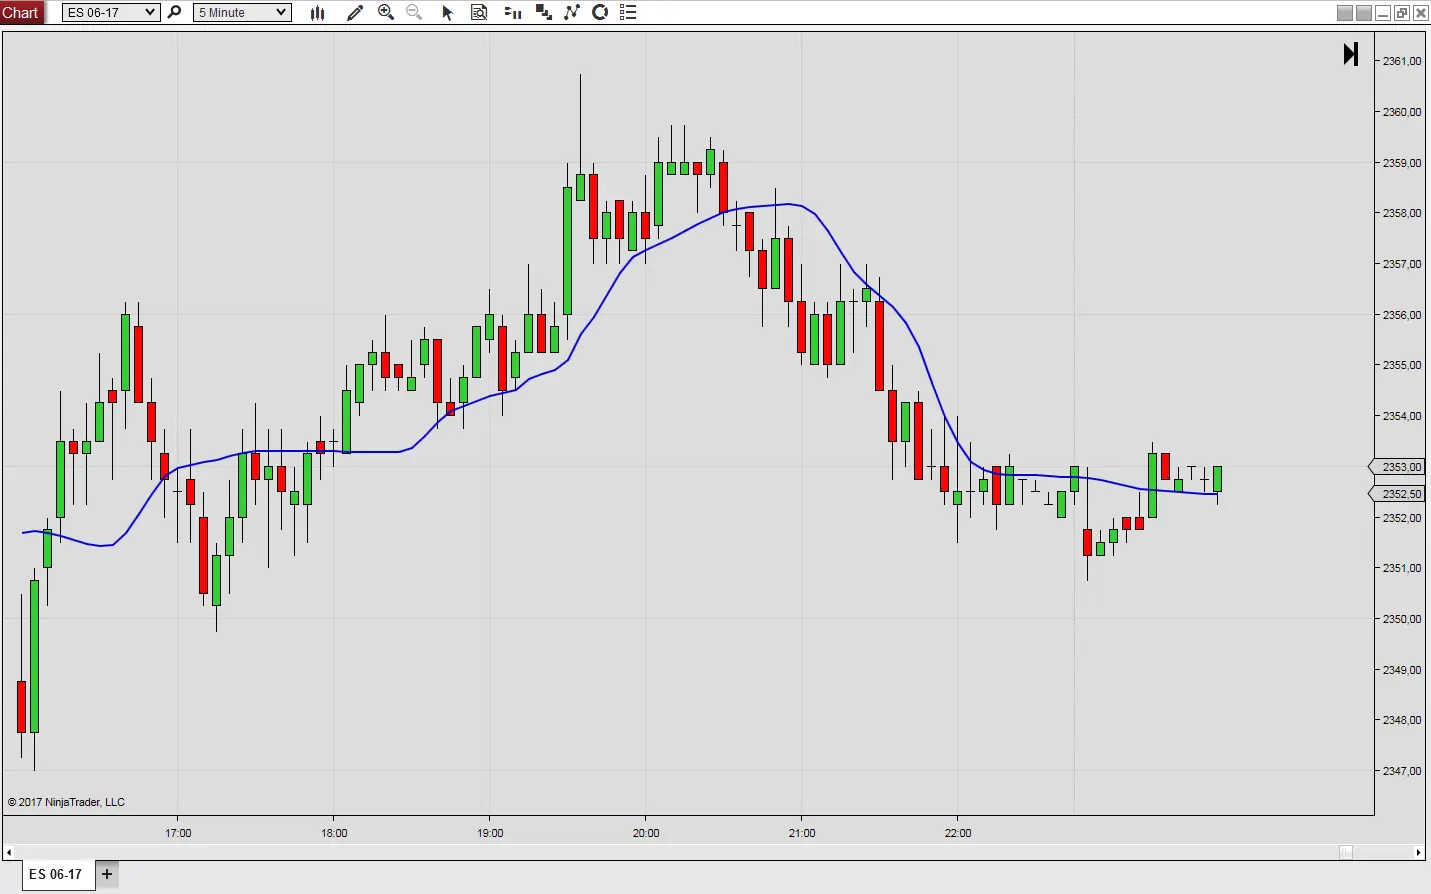The image size is (1431, 894).
Task: Open the Indicators icon
Action: coord(572,12)
